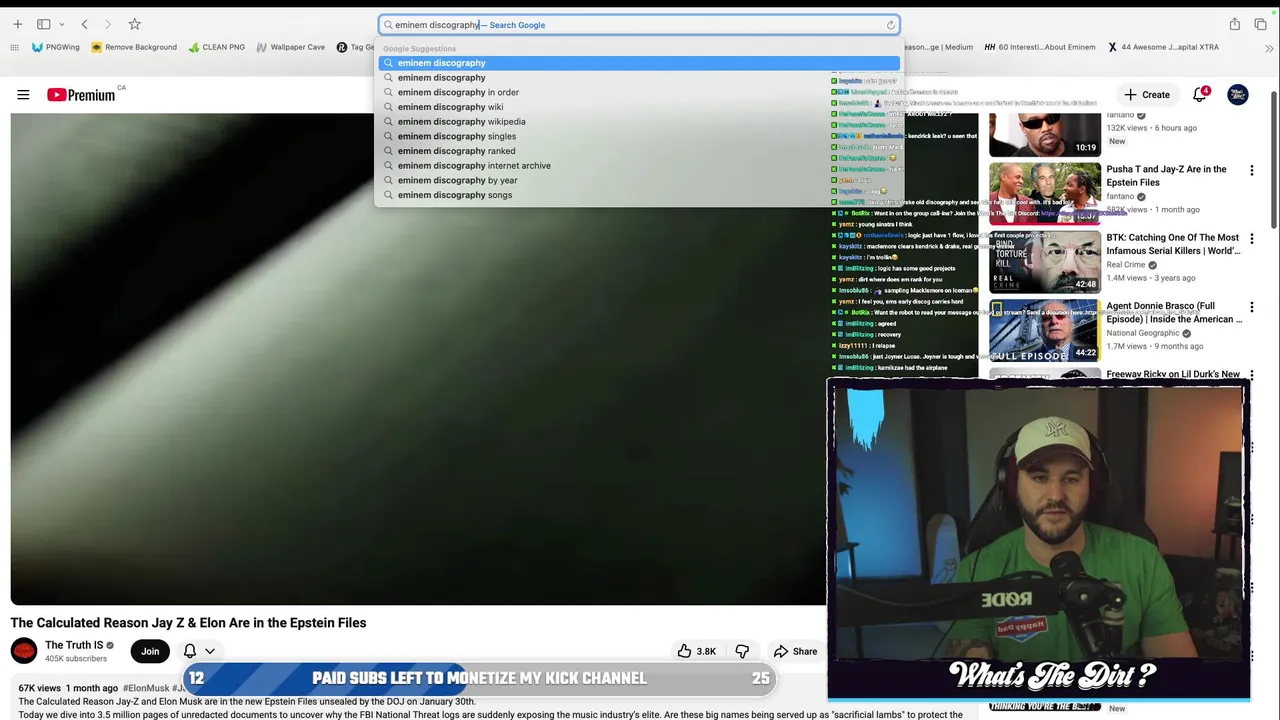Viewport: 1280px width, 720px height.
Task: Open YouTube notifications bell with badge
Action: point(1200,95)
